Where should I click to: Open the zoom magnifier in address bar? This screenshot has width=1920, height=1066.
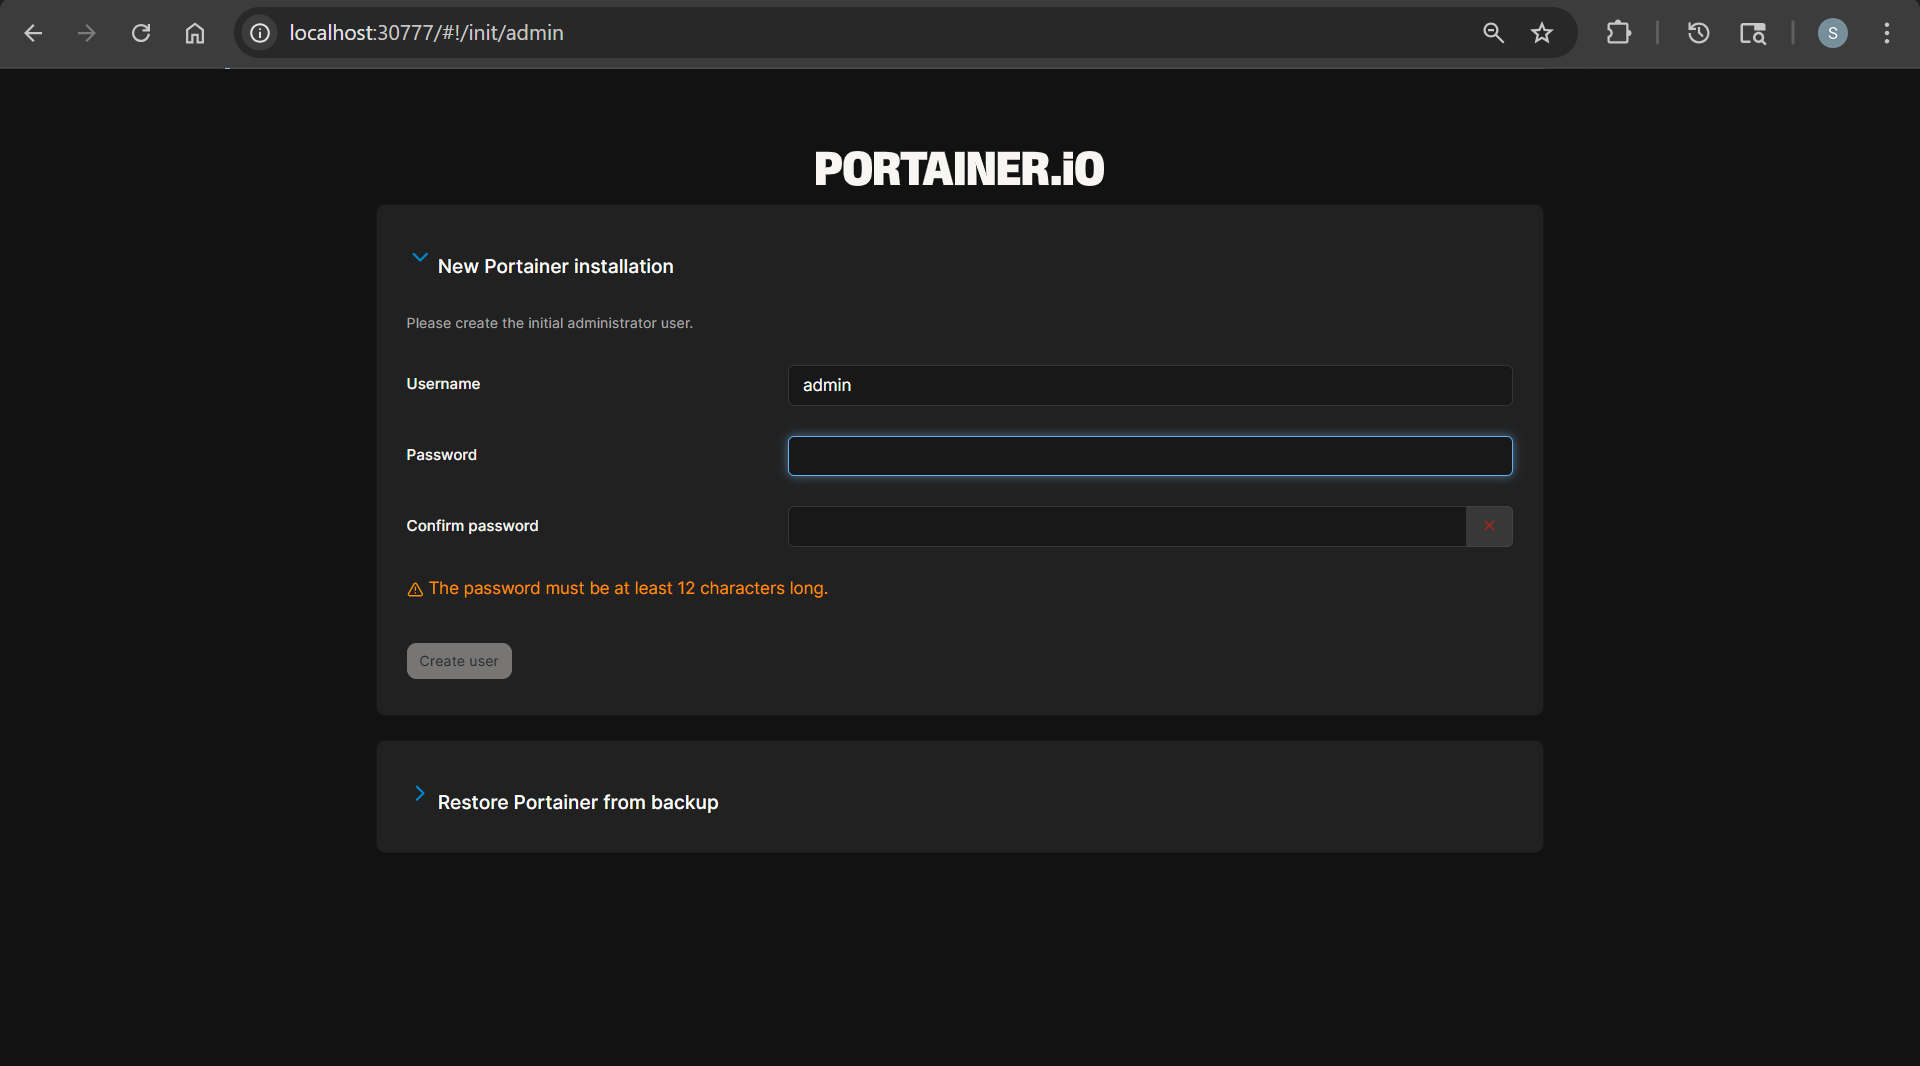[1493, 33]
